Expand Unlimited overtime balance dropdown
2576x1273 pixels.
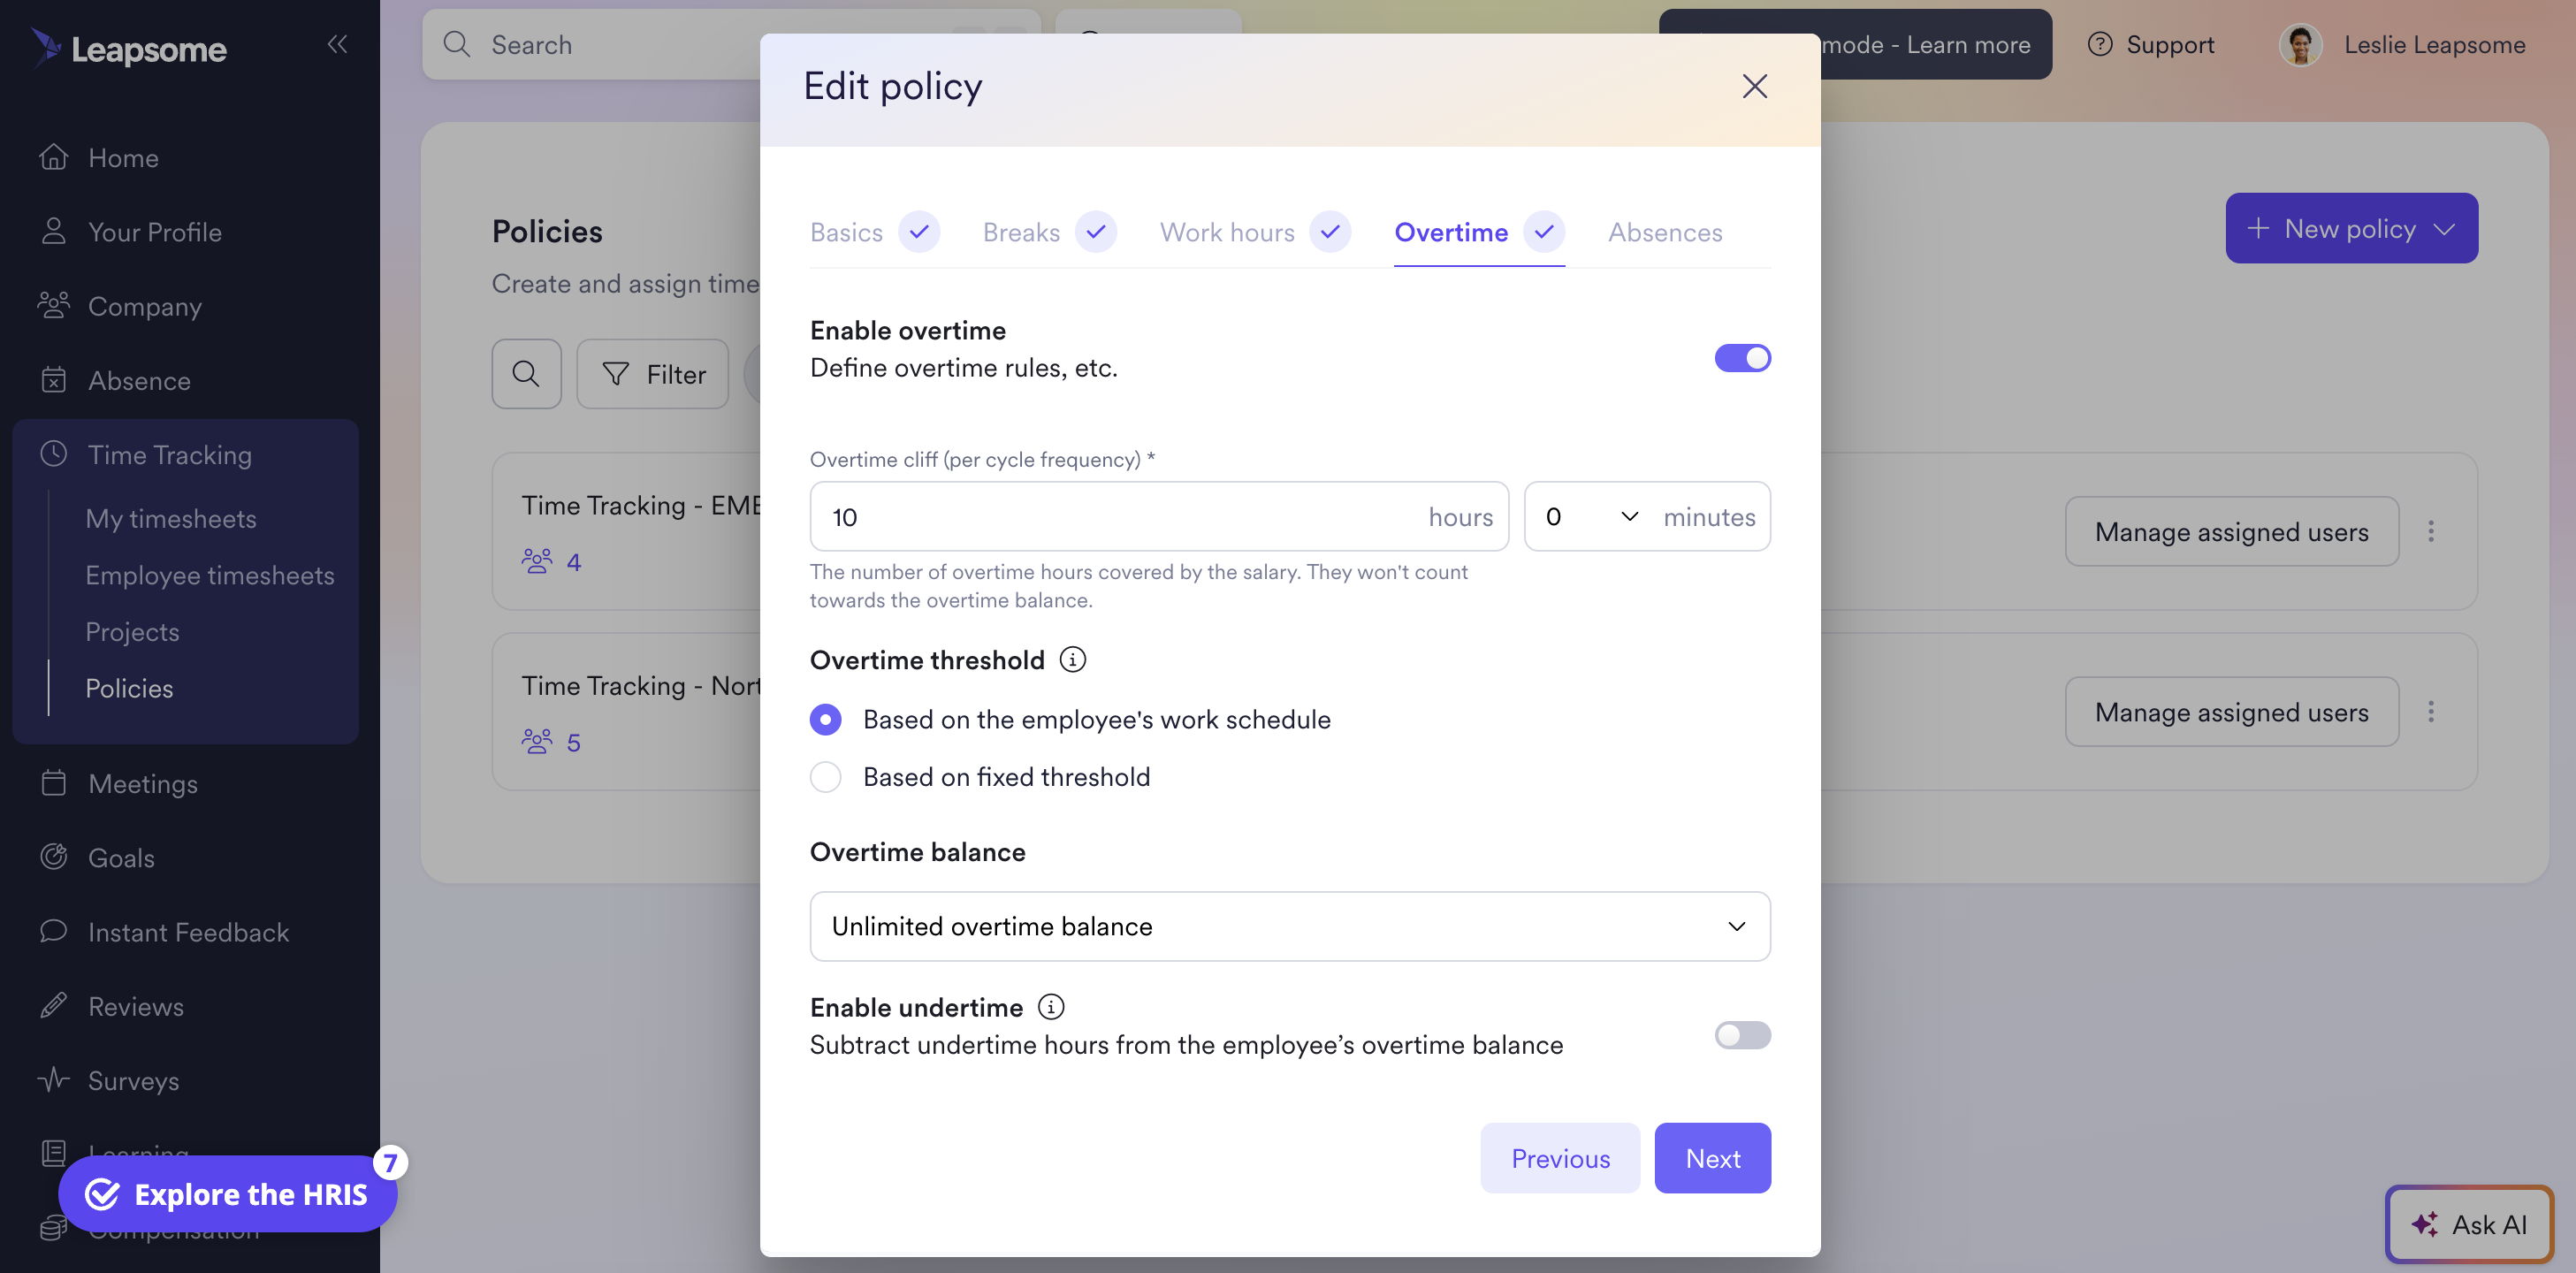(x=1289, y=926)
